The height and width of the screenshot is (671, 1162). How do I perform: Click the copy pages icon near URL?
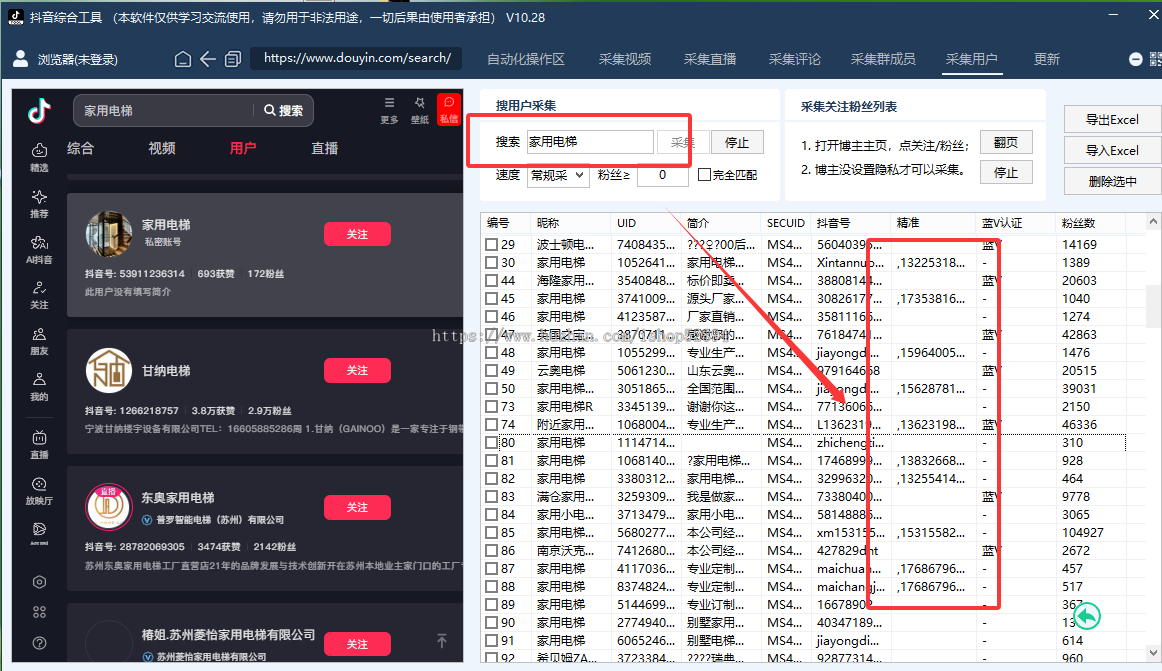coord(233,59)
